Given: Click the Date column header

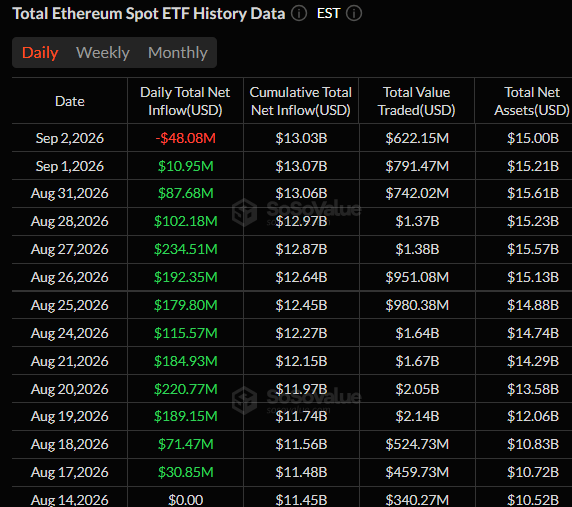Looking at the screenshot, I should (x=70, y=101).
